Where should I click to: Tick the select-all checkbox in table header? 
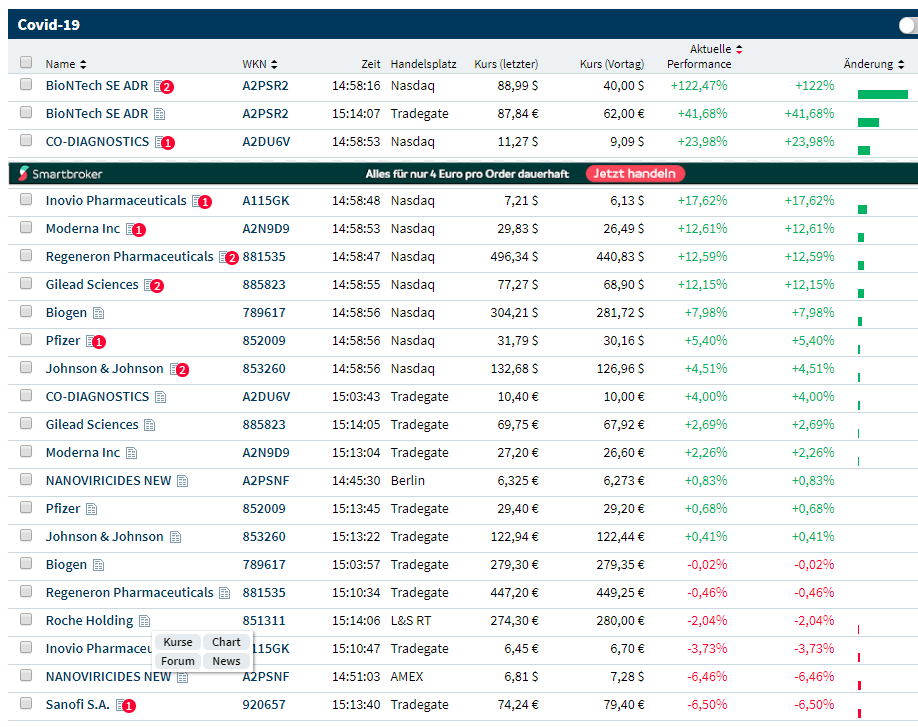[x=26, y=63]
